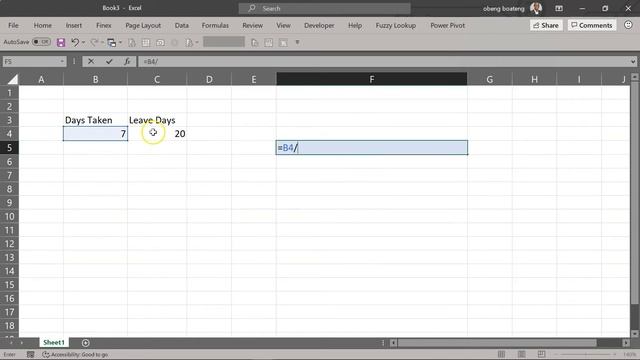Click the smiley feedback icon

click(628, 25)
